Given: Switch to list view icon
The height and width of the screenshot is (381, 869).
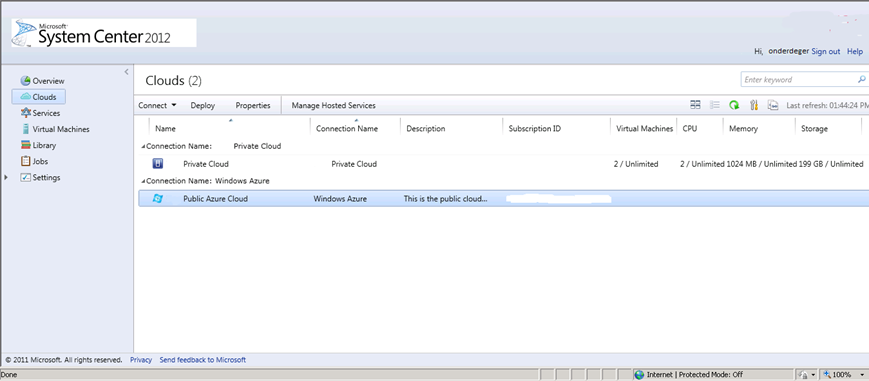Looking at the screenshot, I should (715, 105).
